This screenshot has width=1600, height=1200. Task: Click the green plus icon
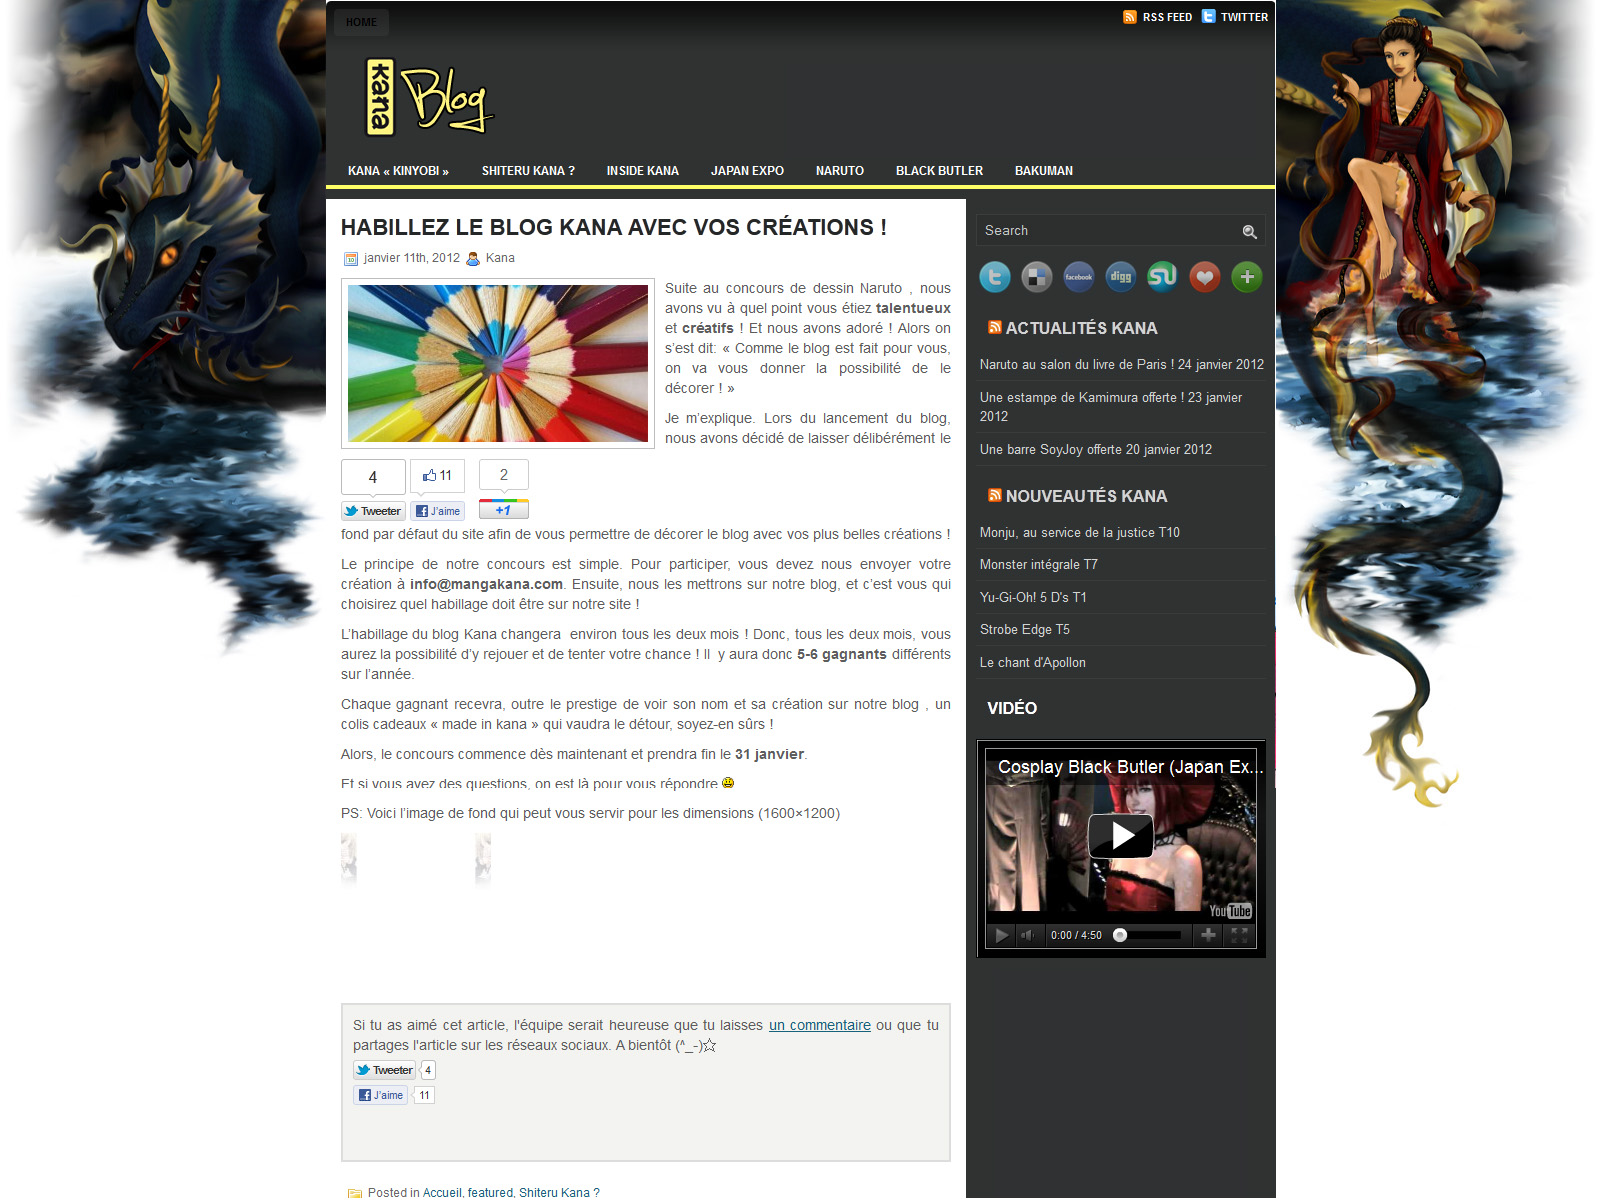1247,277
